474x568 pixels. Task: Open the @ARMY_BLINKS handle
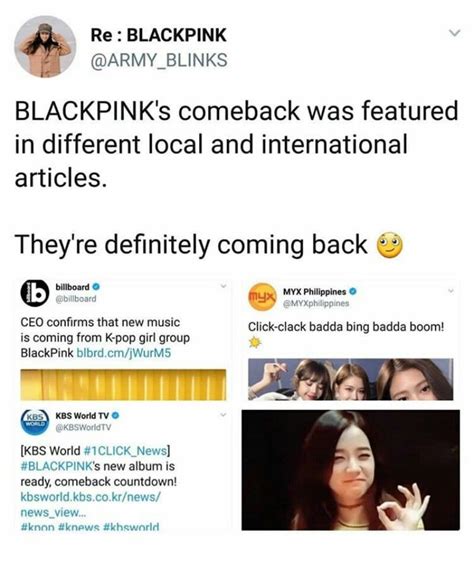click(159, 60)
